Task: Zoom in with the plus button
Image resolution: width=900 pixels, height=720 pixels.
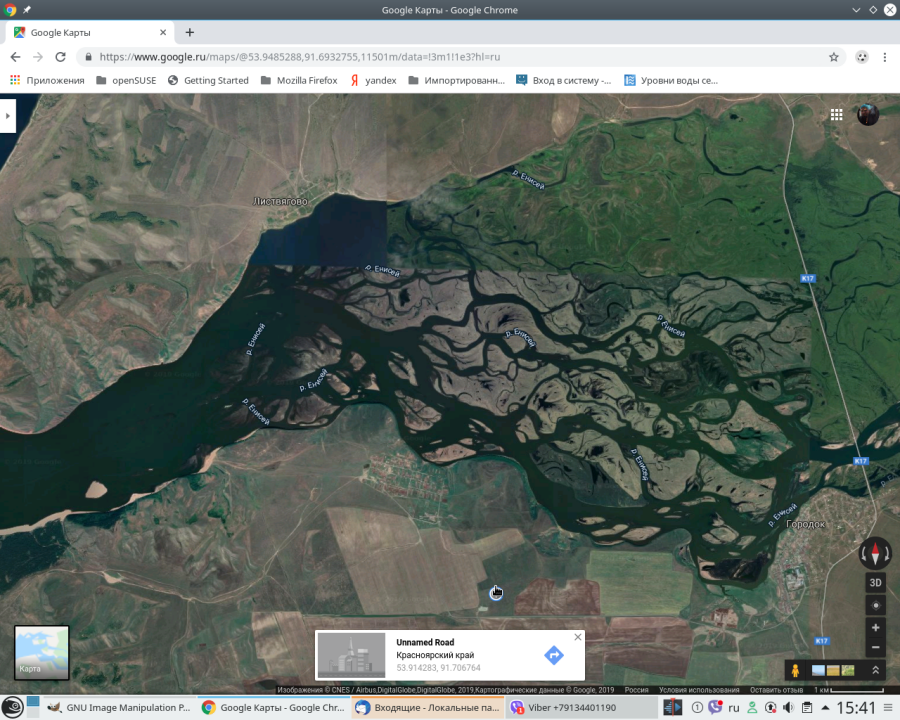Action: click(876, 628)
